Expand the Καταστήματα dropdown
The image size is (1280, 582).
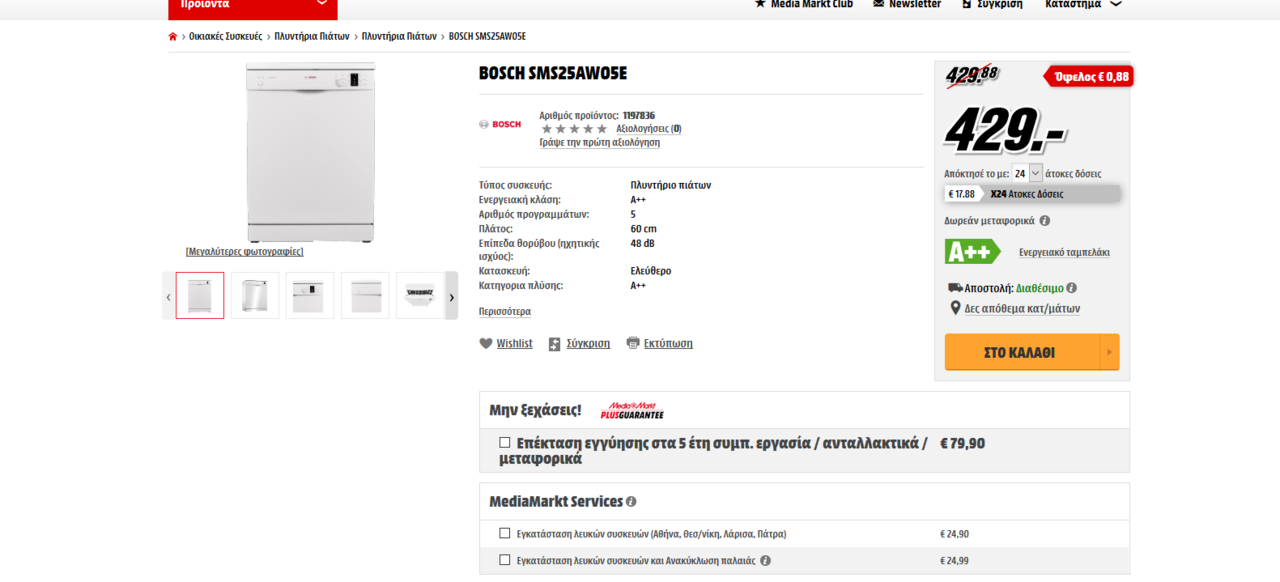1083,4
